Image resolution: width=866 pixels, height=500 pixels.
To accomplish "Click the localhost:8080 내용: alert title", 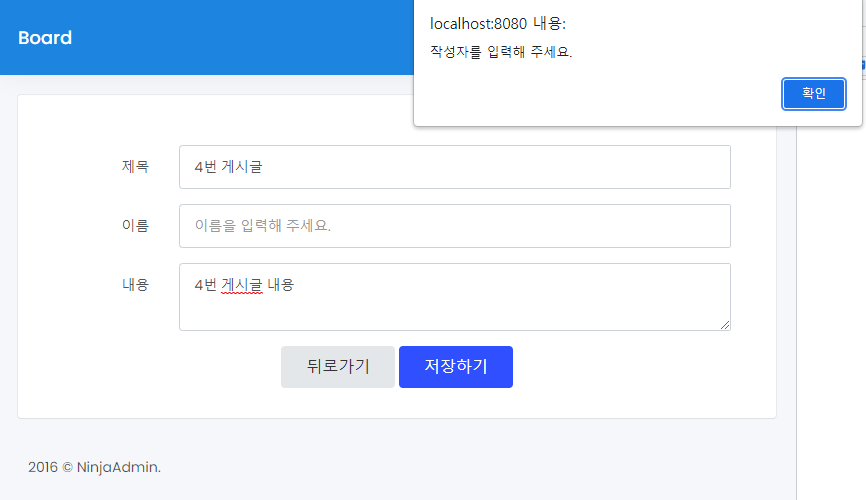I will pos(498,24).
